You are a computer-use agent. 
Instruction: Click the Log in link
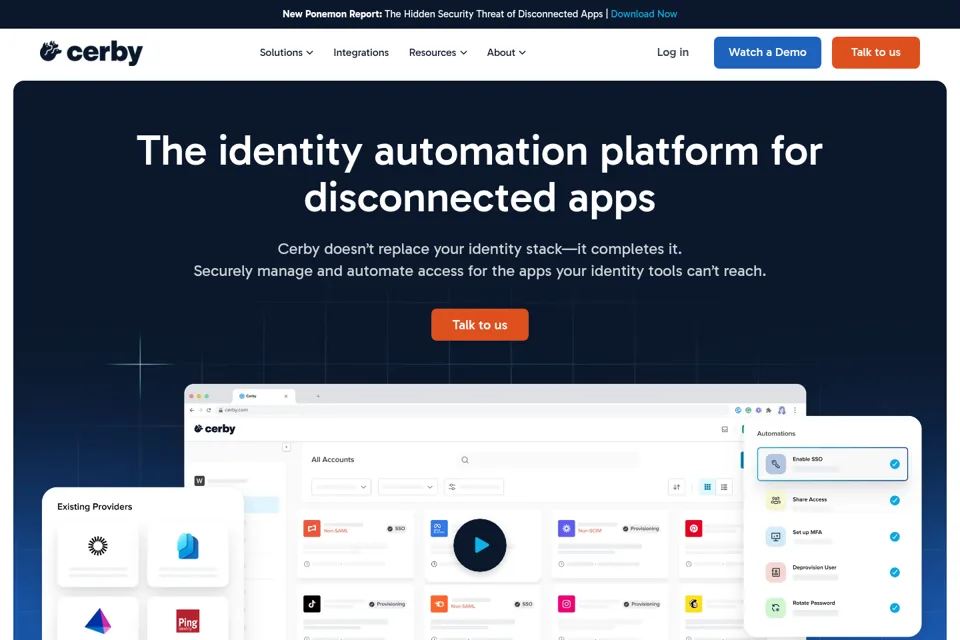(x=672, y=53)
